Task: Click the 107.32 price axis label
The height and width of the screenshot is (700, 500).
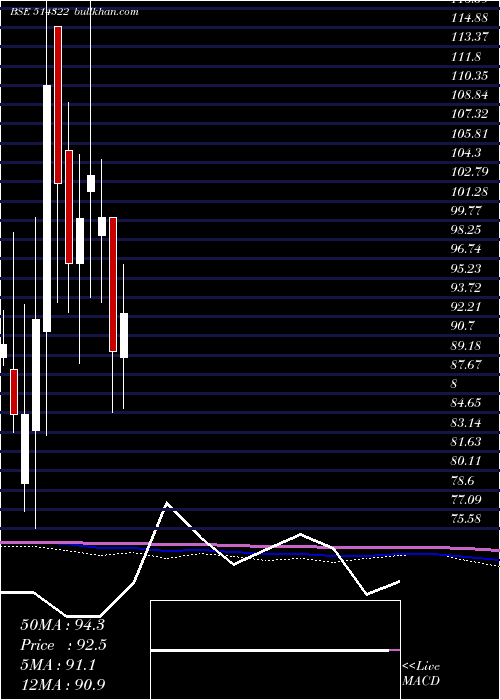Action: [470, 114]
